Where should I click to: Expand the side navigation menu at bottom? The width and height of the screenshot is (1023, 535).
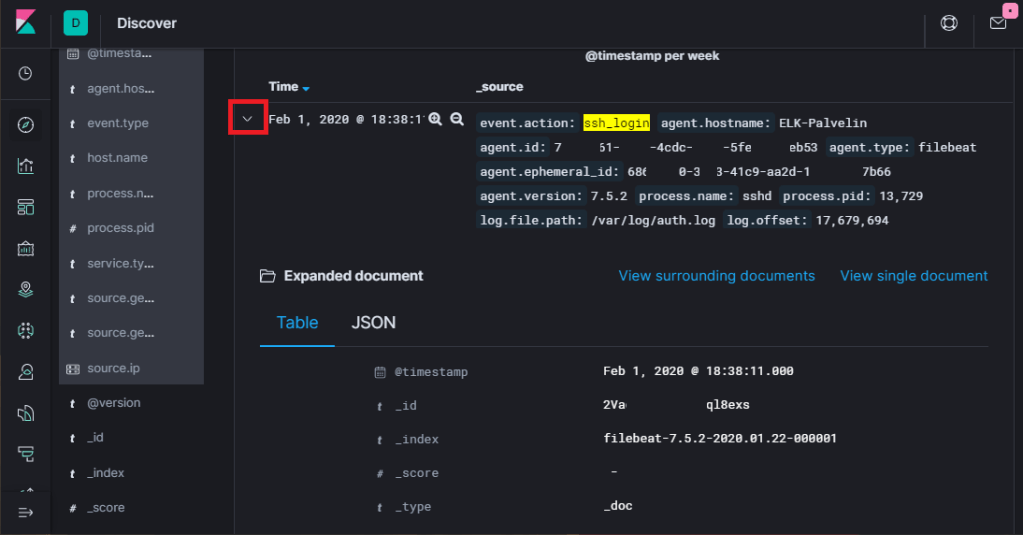point(26,512)
